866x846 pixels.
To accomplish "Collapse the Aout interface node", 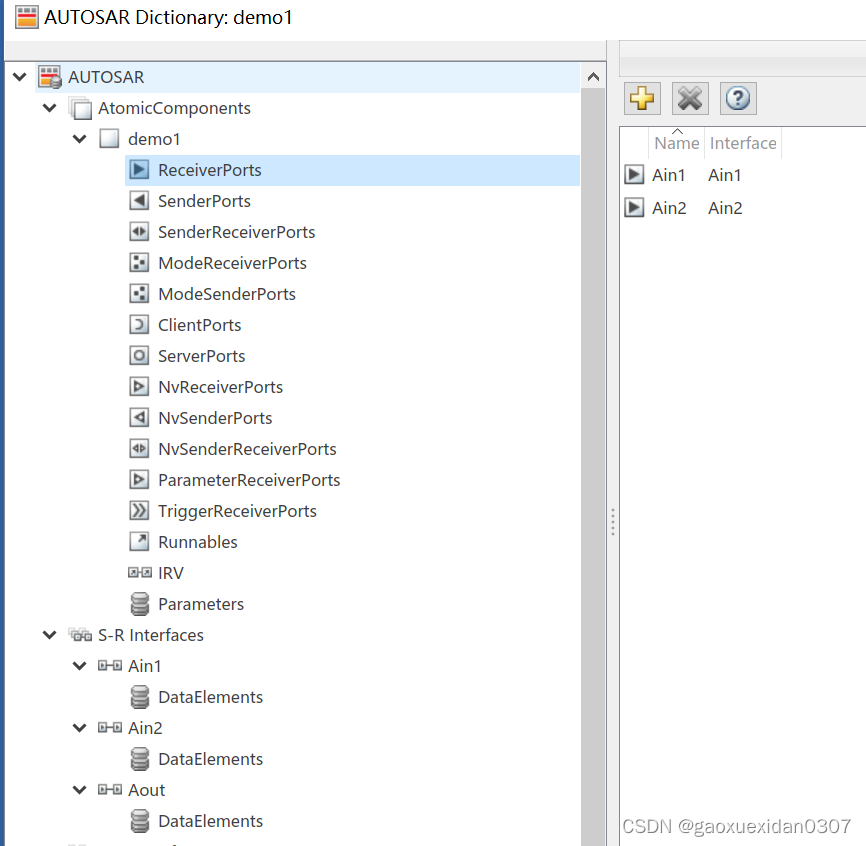I will pos(80,790).
